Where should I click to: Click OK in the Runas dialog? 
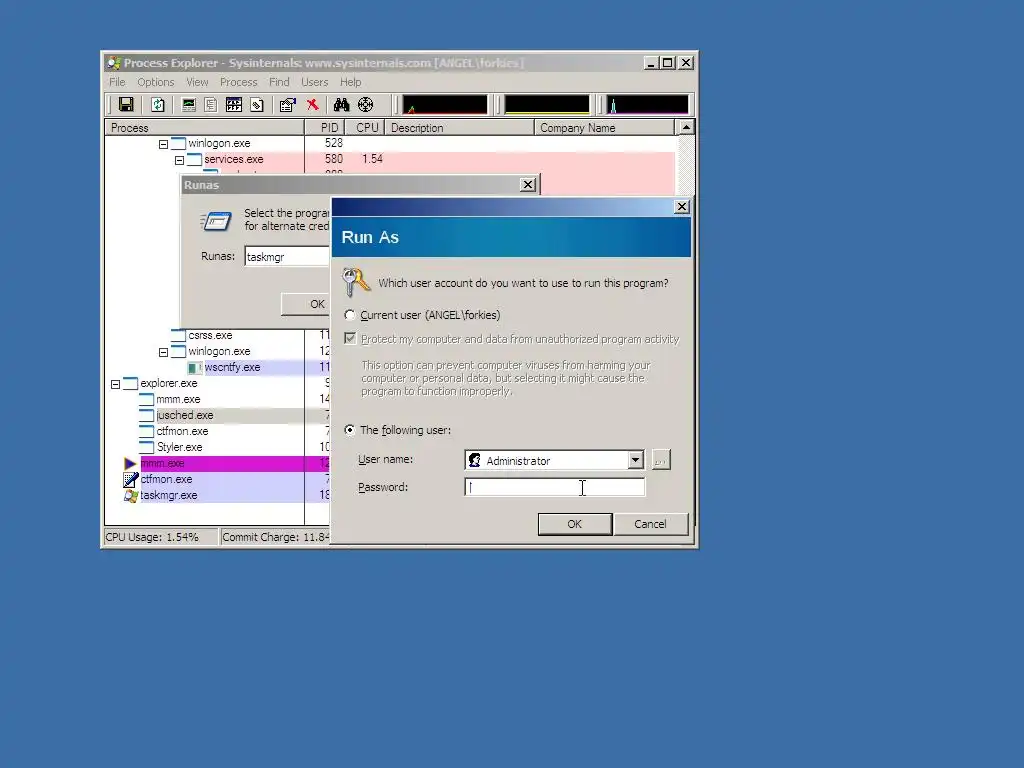click(306, 304)
